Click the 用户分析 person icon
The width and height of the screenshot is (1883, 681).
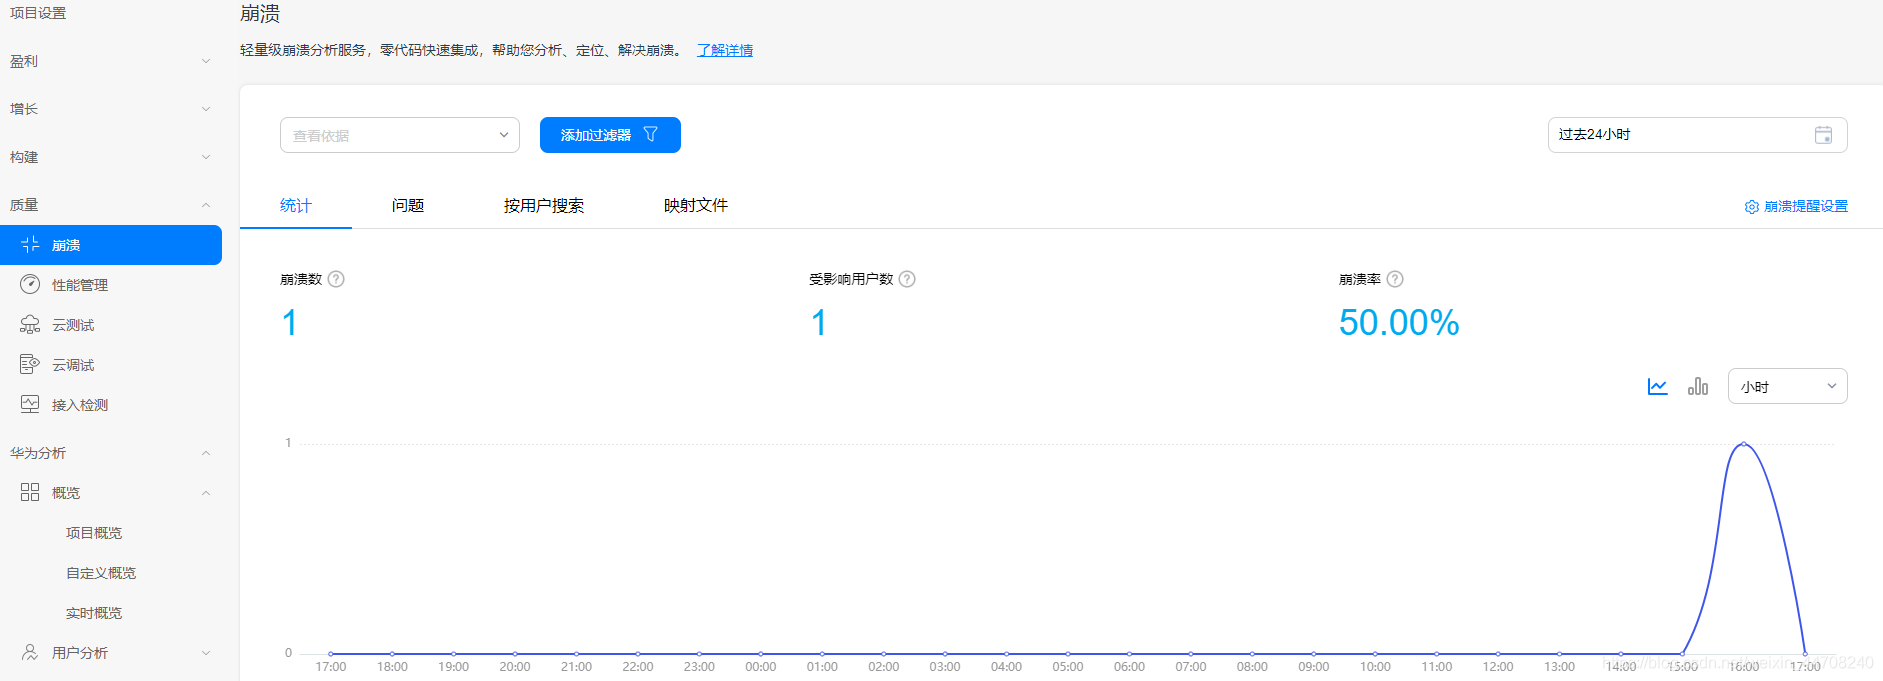(30, 653)
